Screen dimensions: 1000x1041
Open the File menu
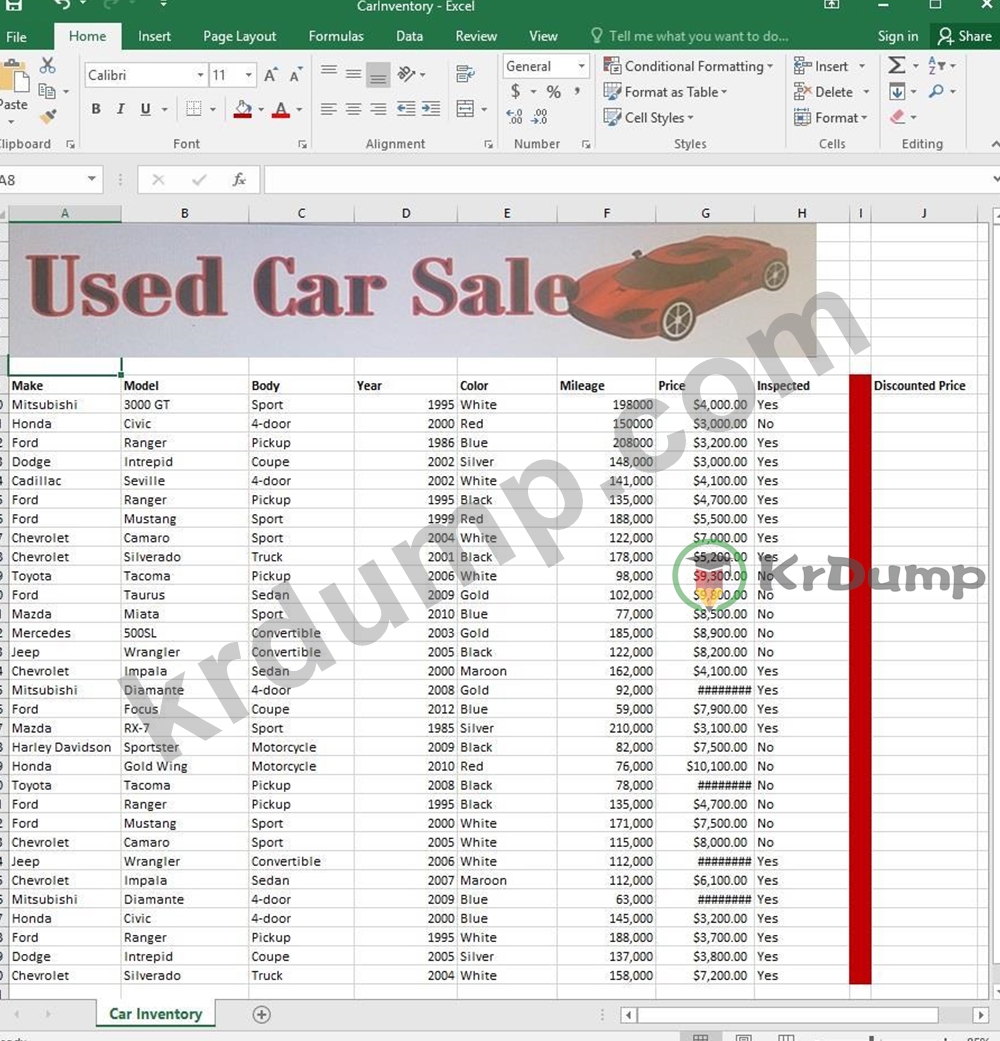click(16, 37)
